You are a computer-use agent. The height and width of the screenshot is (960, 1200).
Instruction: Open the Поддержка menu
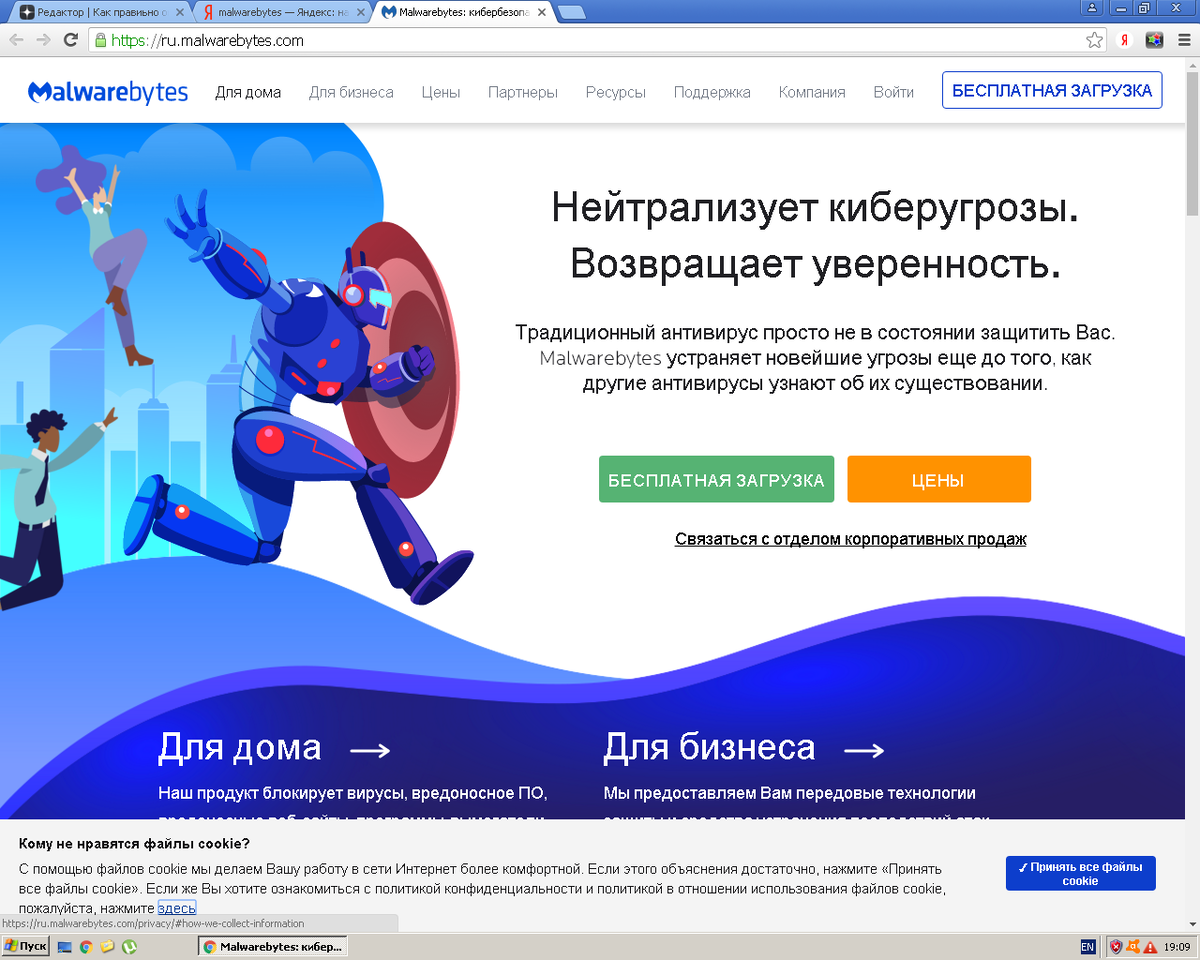pyautogui.click(x=712, y=92)
